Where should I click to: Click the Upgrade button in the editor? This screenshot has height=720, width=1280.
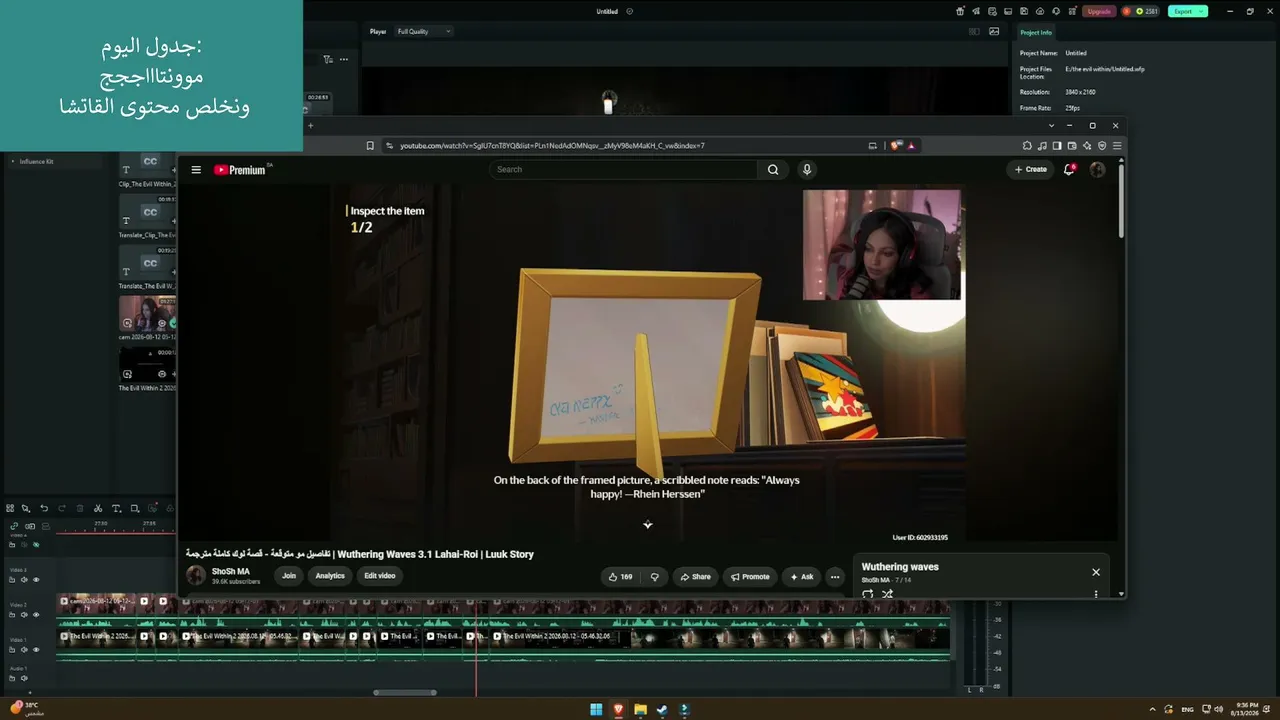1099,11
